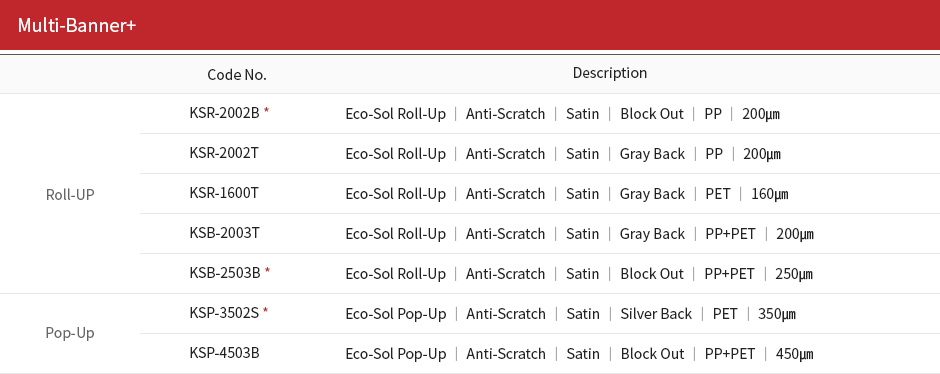Open product code KSB-2503B
This screenshot has width=940, height=374.
pyautogui.click(x=225, y=273)
